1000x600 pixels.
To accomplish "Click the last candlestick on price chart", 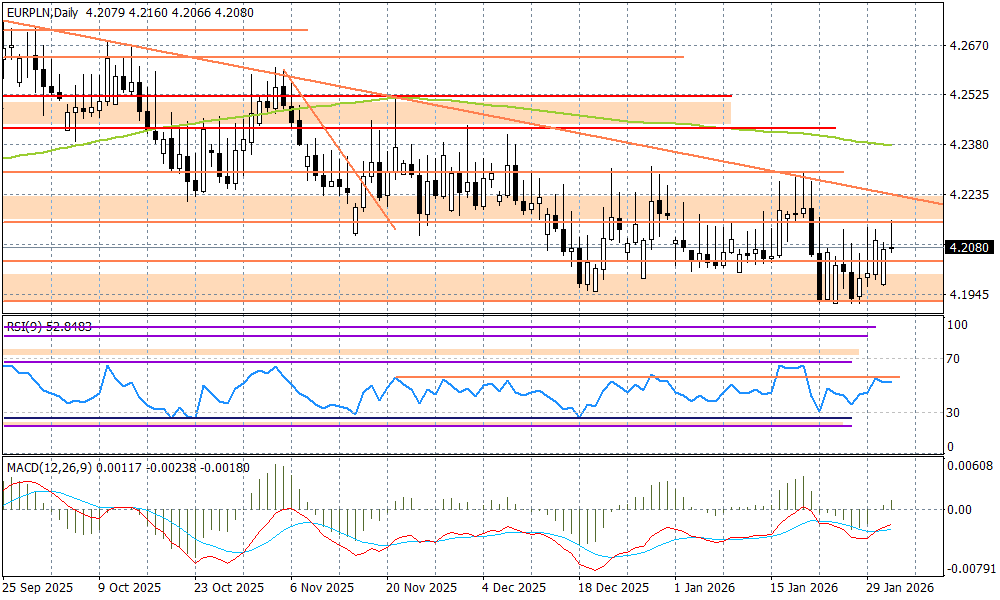I will coord(891,246).
